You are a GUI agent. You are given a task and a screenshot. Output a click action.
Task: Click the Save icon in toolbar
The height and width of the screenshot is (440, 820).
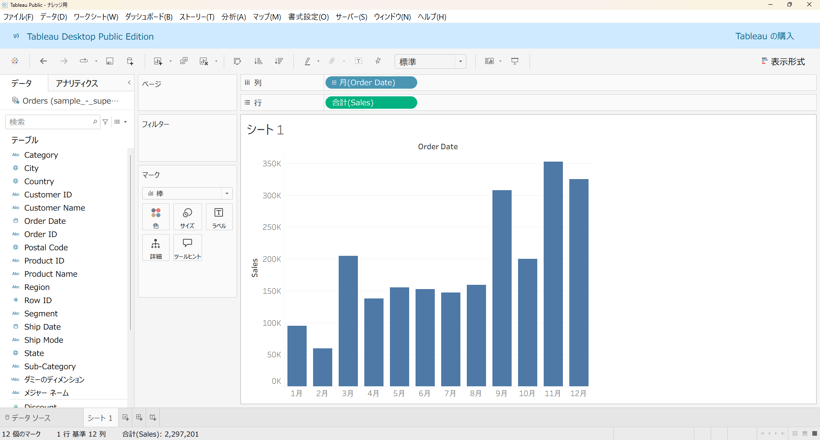[110, 61]
